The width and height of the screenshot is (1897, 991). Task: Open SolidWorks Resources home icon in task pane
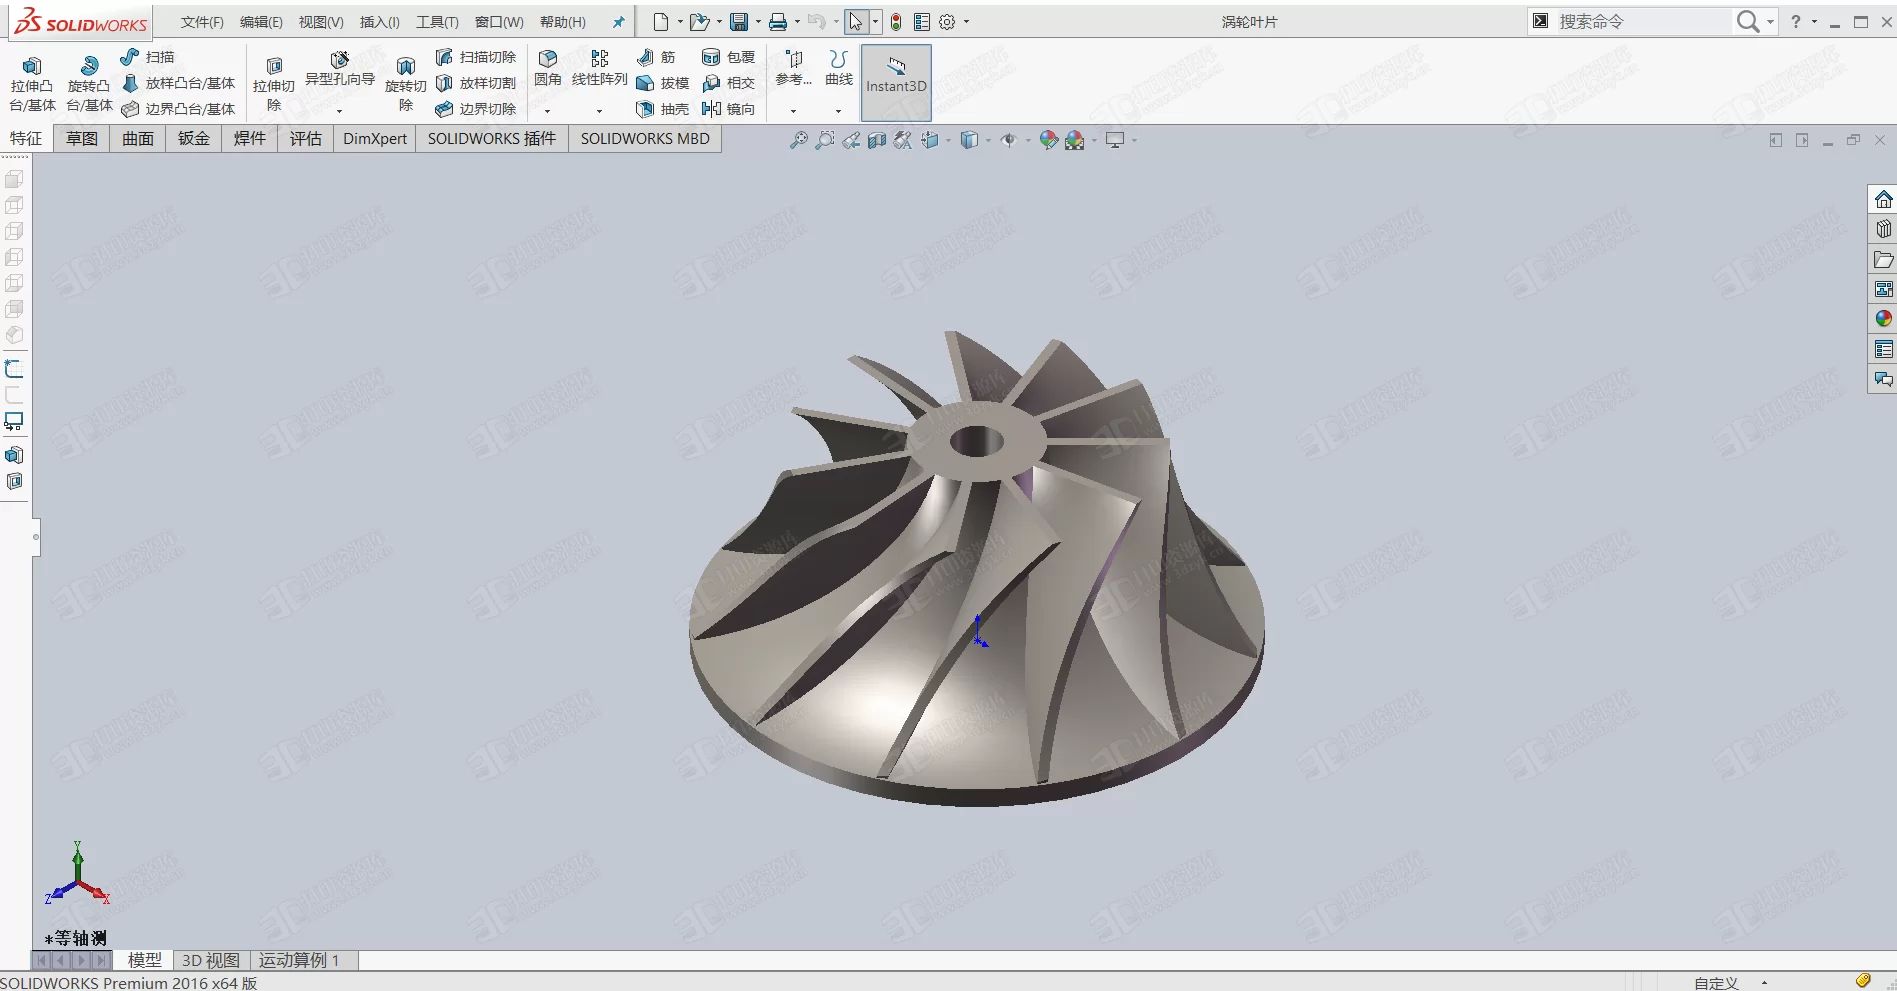point(1883,199)
